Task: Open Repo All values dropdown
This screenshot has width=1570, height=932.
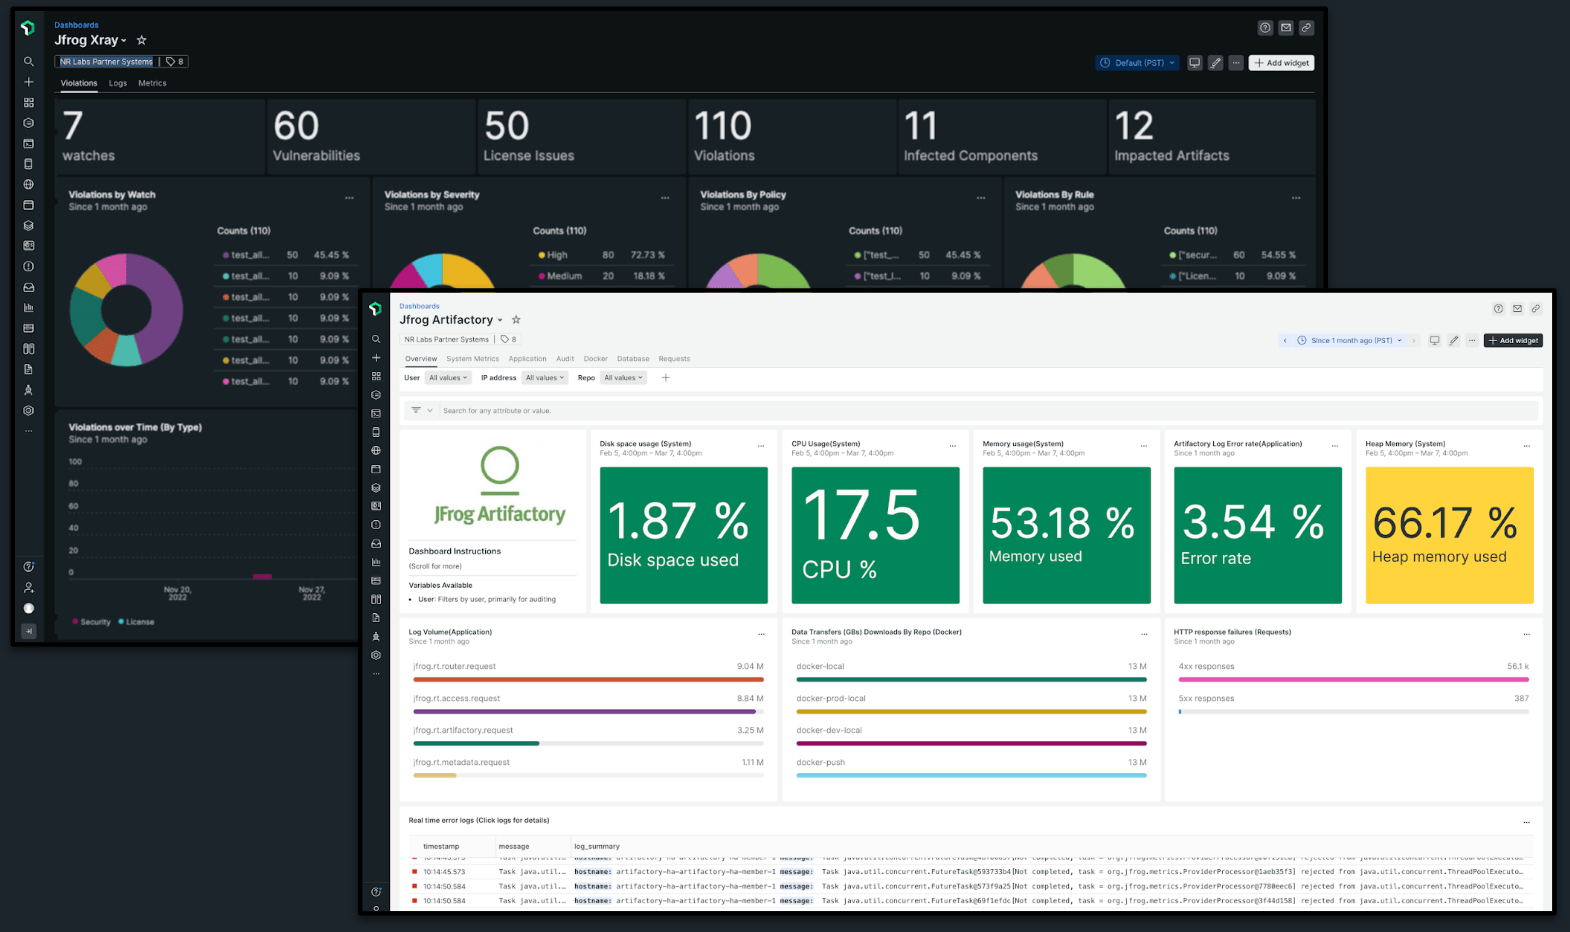Action: pos(624,378)
